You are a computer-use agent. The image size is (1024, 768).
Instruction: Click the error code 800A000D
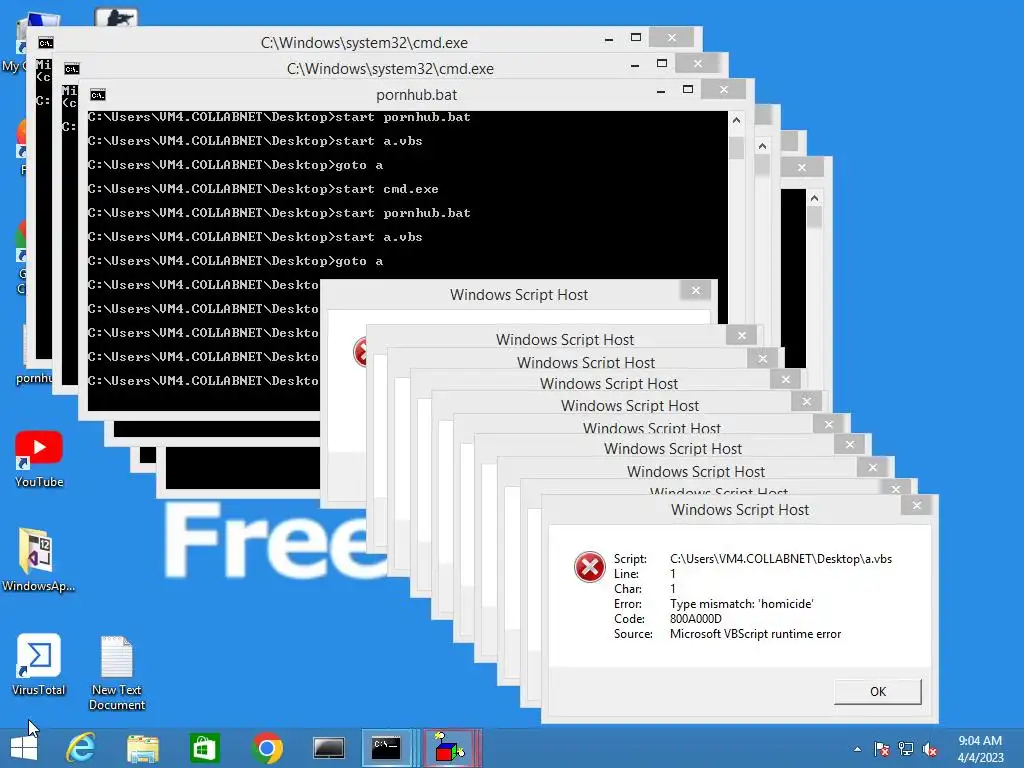pos(696,618)
